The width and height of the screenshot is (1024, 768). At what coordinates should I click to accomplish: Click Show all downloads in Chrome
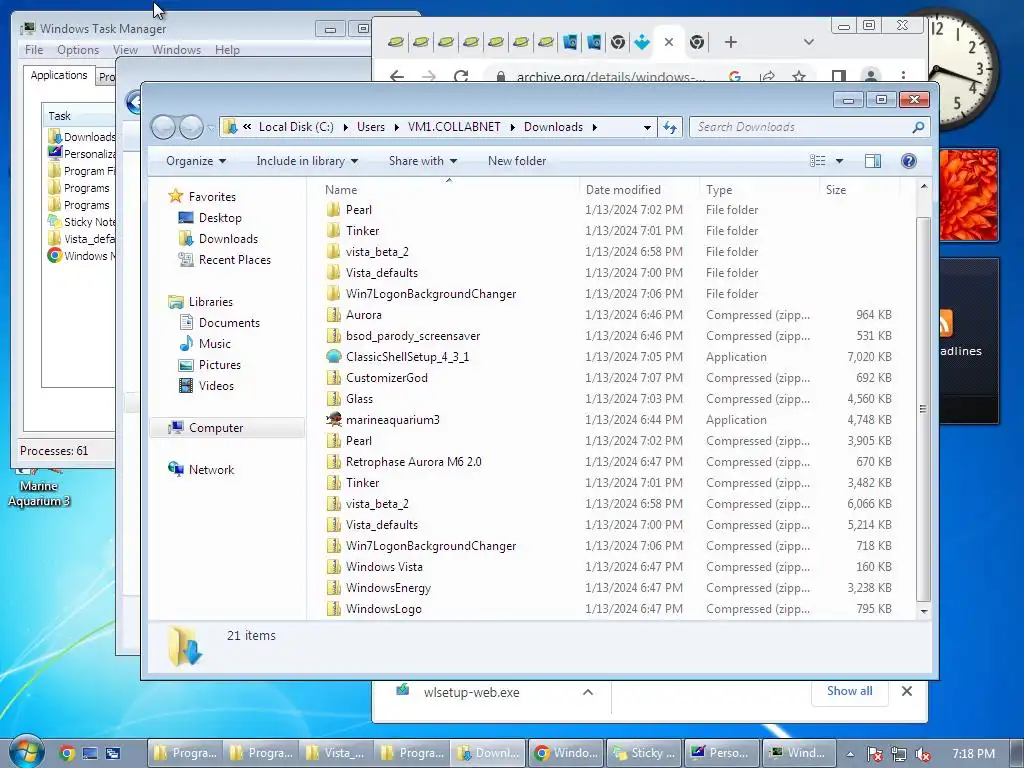click(849, 691)
